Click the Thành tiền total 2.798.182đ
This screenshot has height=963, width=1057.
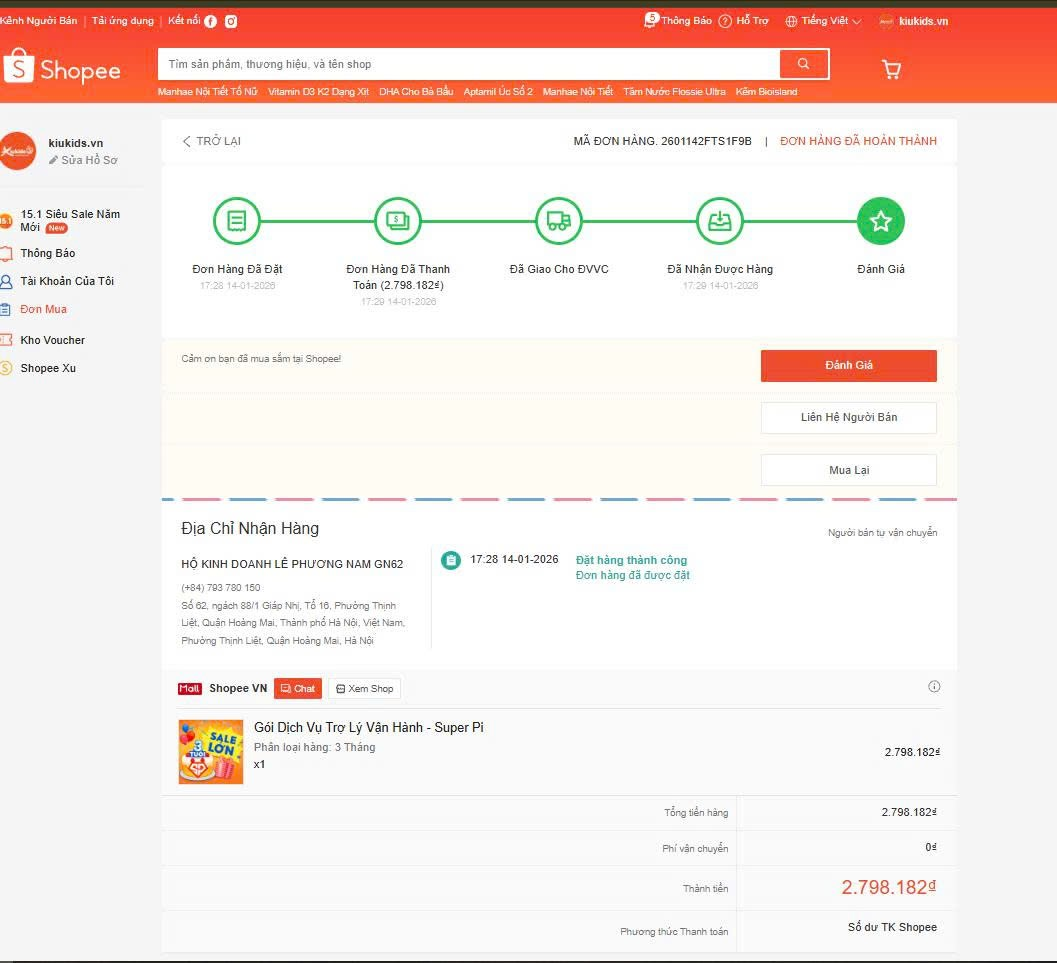point(888,888)
